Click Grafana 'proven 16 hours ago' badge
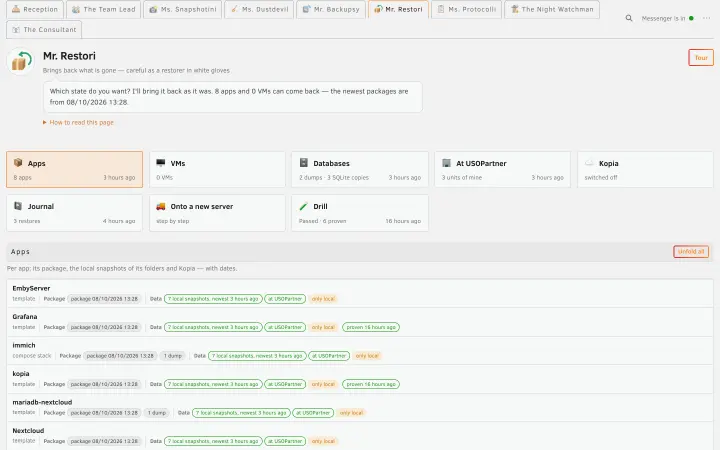The width and height of the screenshot is (720, 450). [x=371, y=327]
